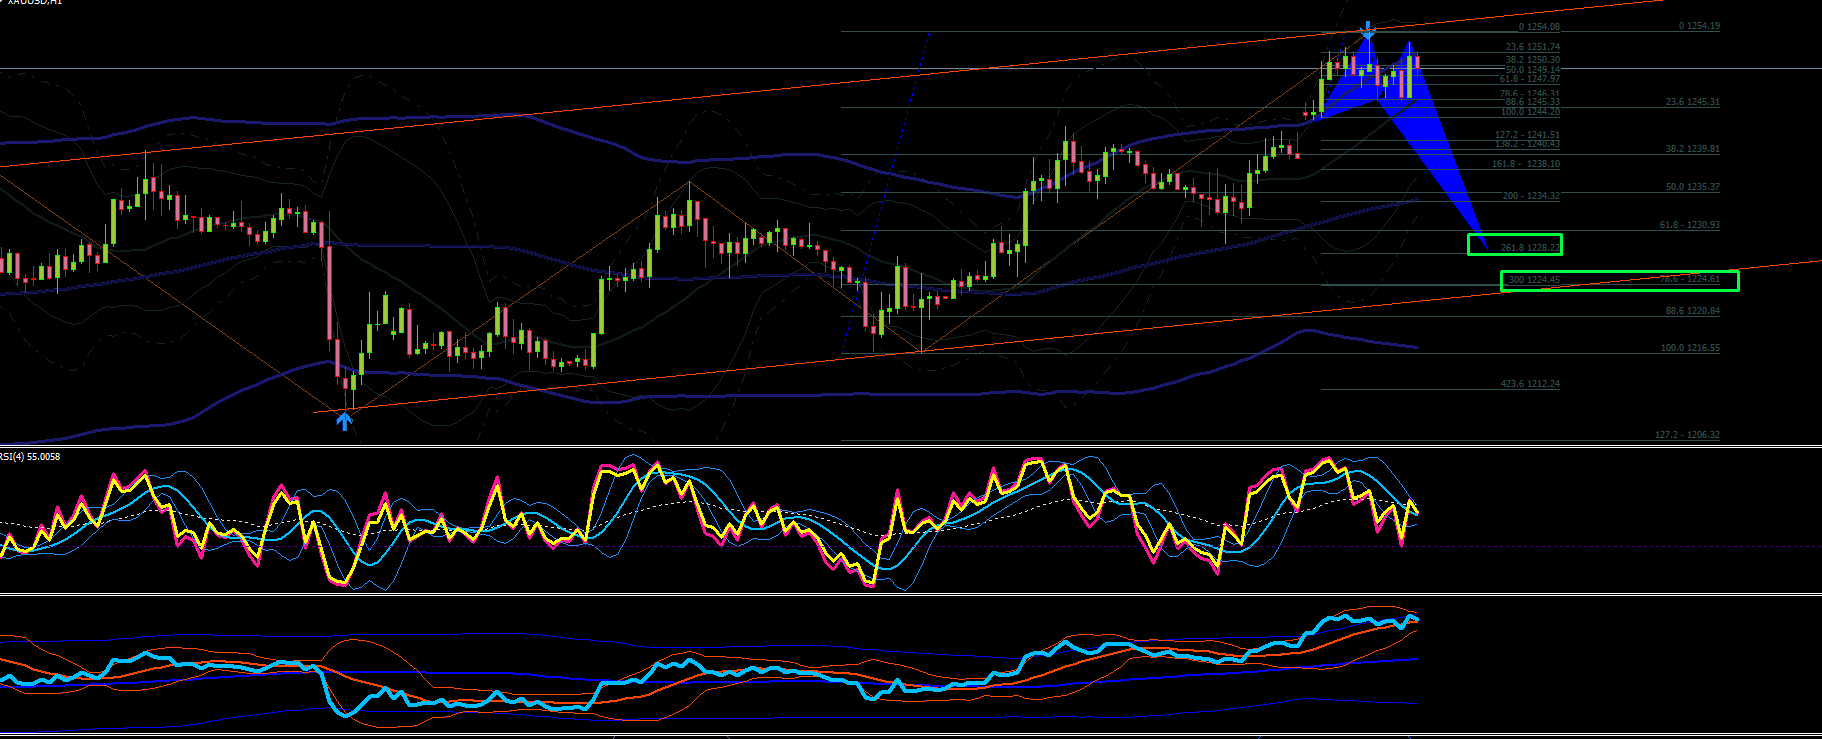
Task: Select the 200 - 1234.32 extension label
Action: coord(1531,196)
